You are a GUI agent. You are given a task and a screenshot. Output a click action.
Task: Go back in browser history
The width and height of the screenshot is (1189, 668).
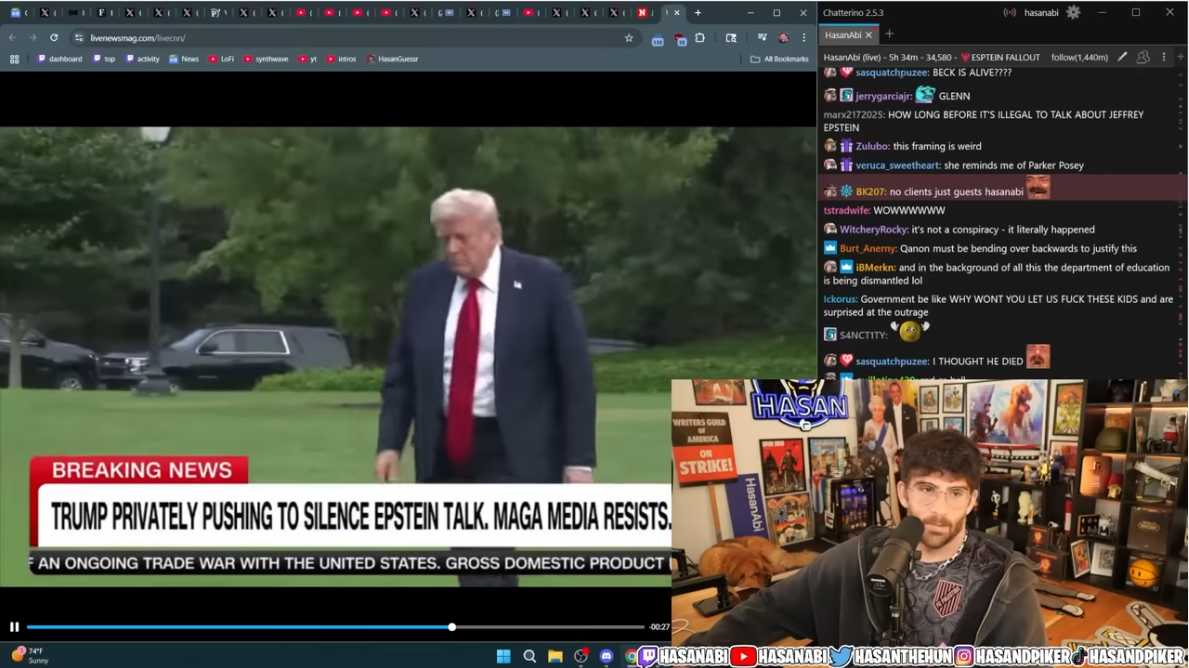point(12,37)
